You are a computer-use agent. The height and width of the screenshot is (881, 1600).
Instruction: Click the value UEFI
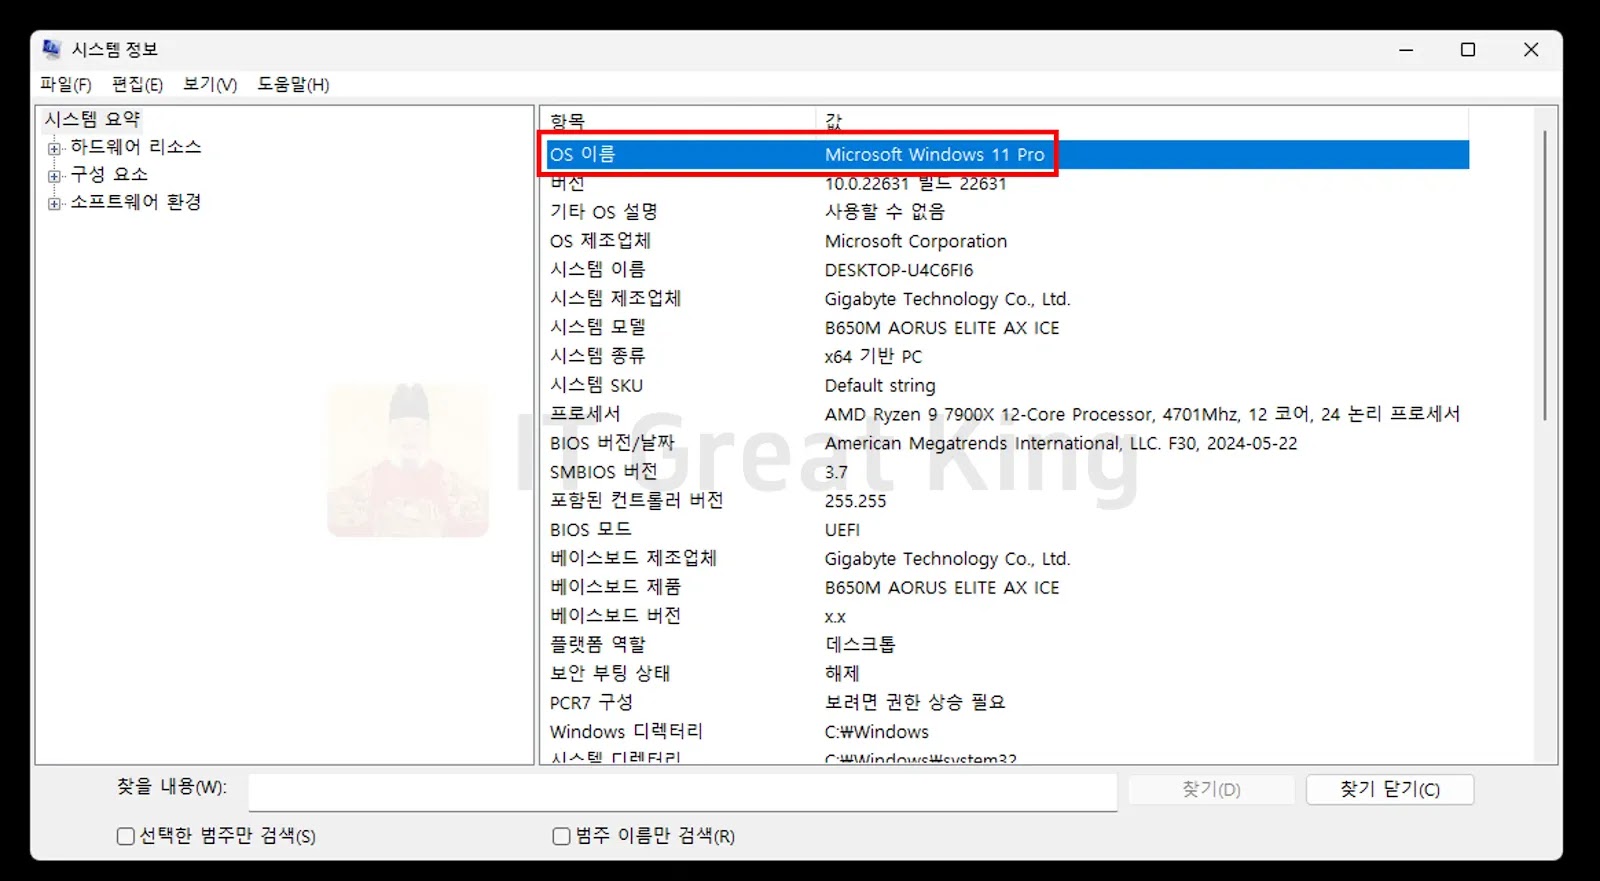click(x=842, y=530)
